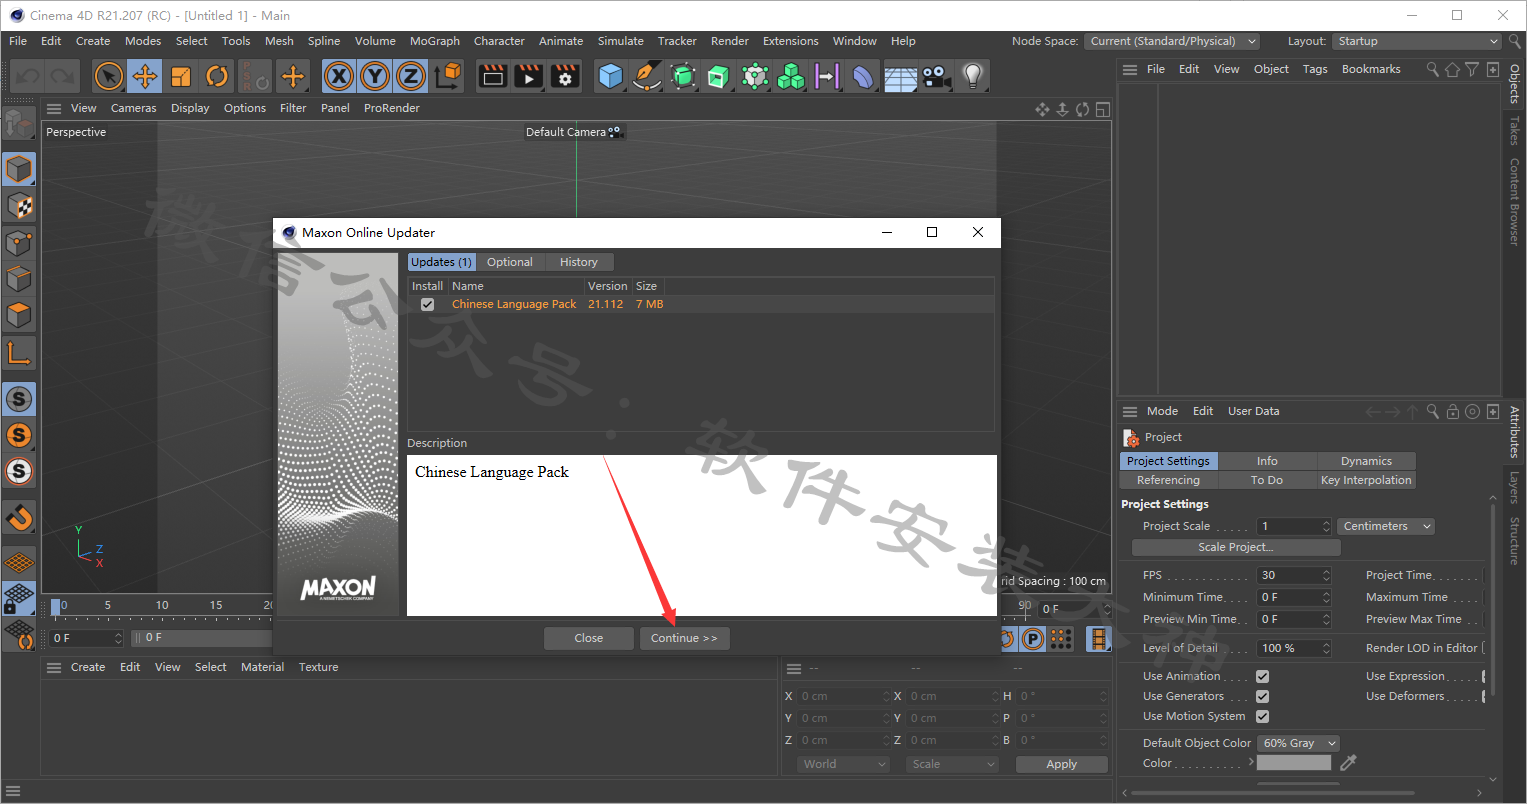The width and height of the screenshot is (1527, 804).
Task: Enable the Axis mode tool
Action: (x=19, y=352)
